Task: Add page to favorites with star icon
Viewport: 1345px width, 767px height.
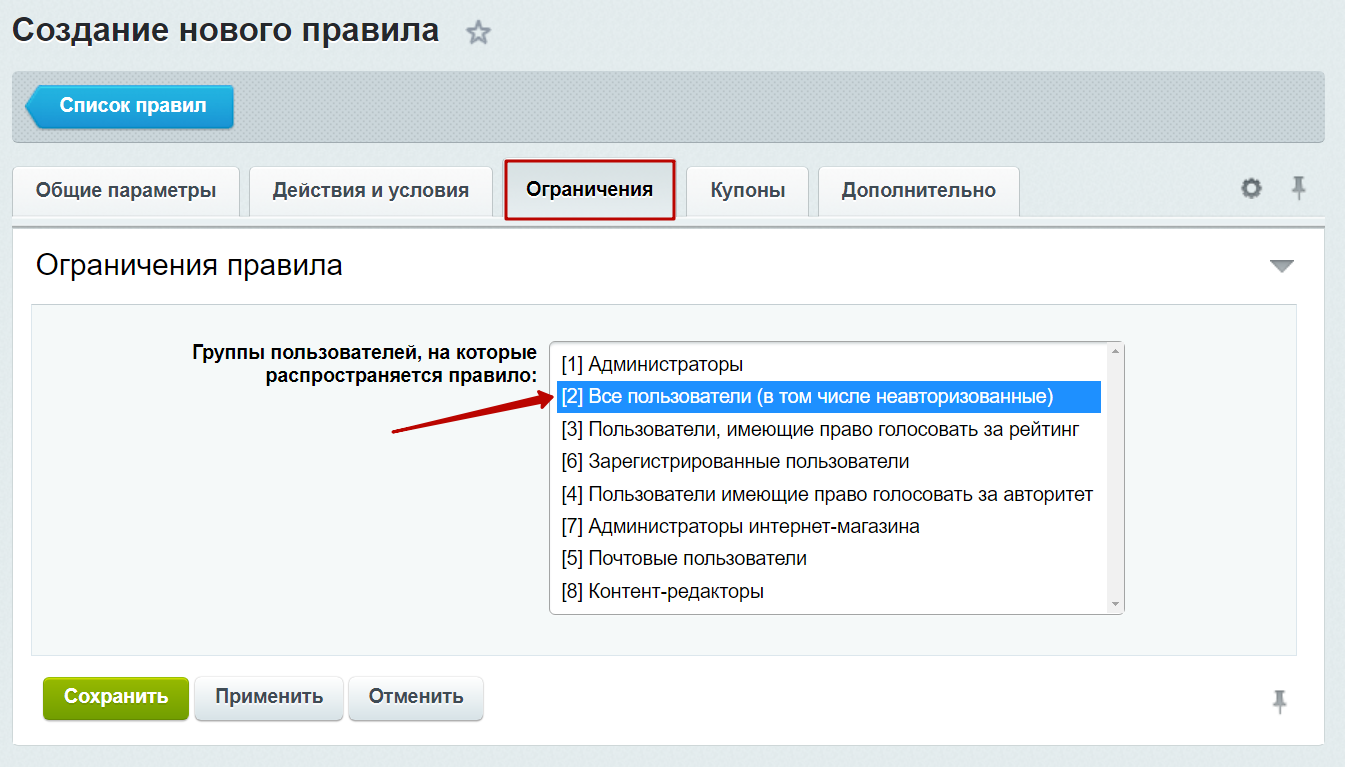Action: [x=479, y=33]
